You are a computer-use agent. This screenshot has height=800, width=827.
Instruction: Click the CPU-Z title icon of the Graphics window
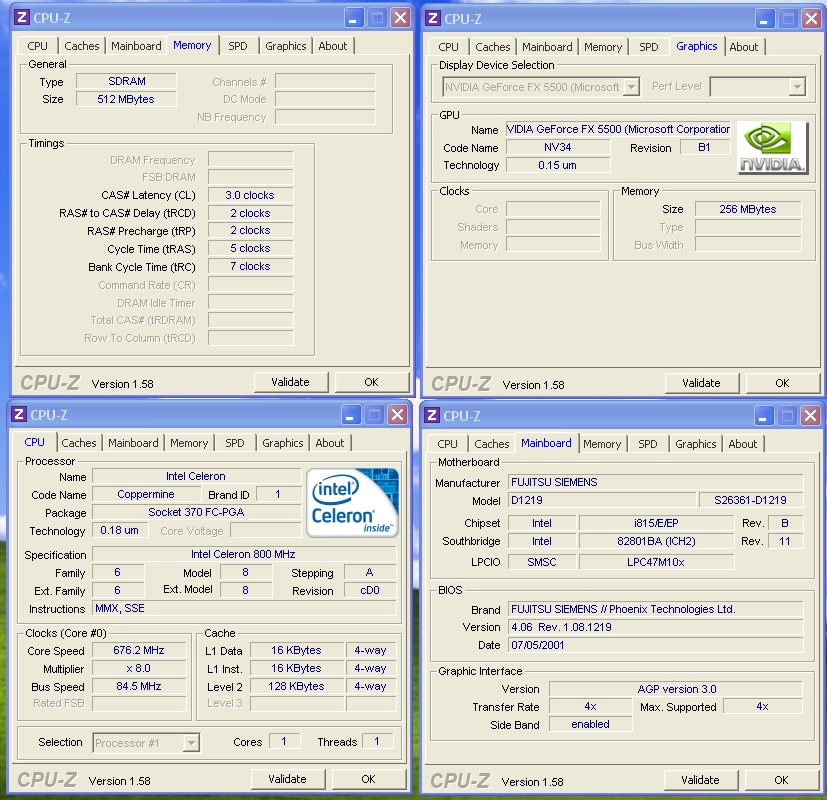pos(432,18)
